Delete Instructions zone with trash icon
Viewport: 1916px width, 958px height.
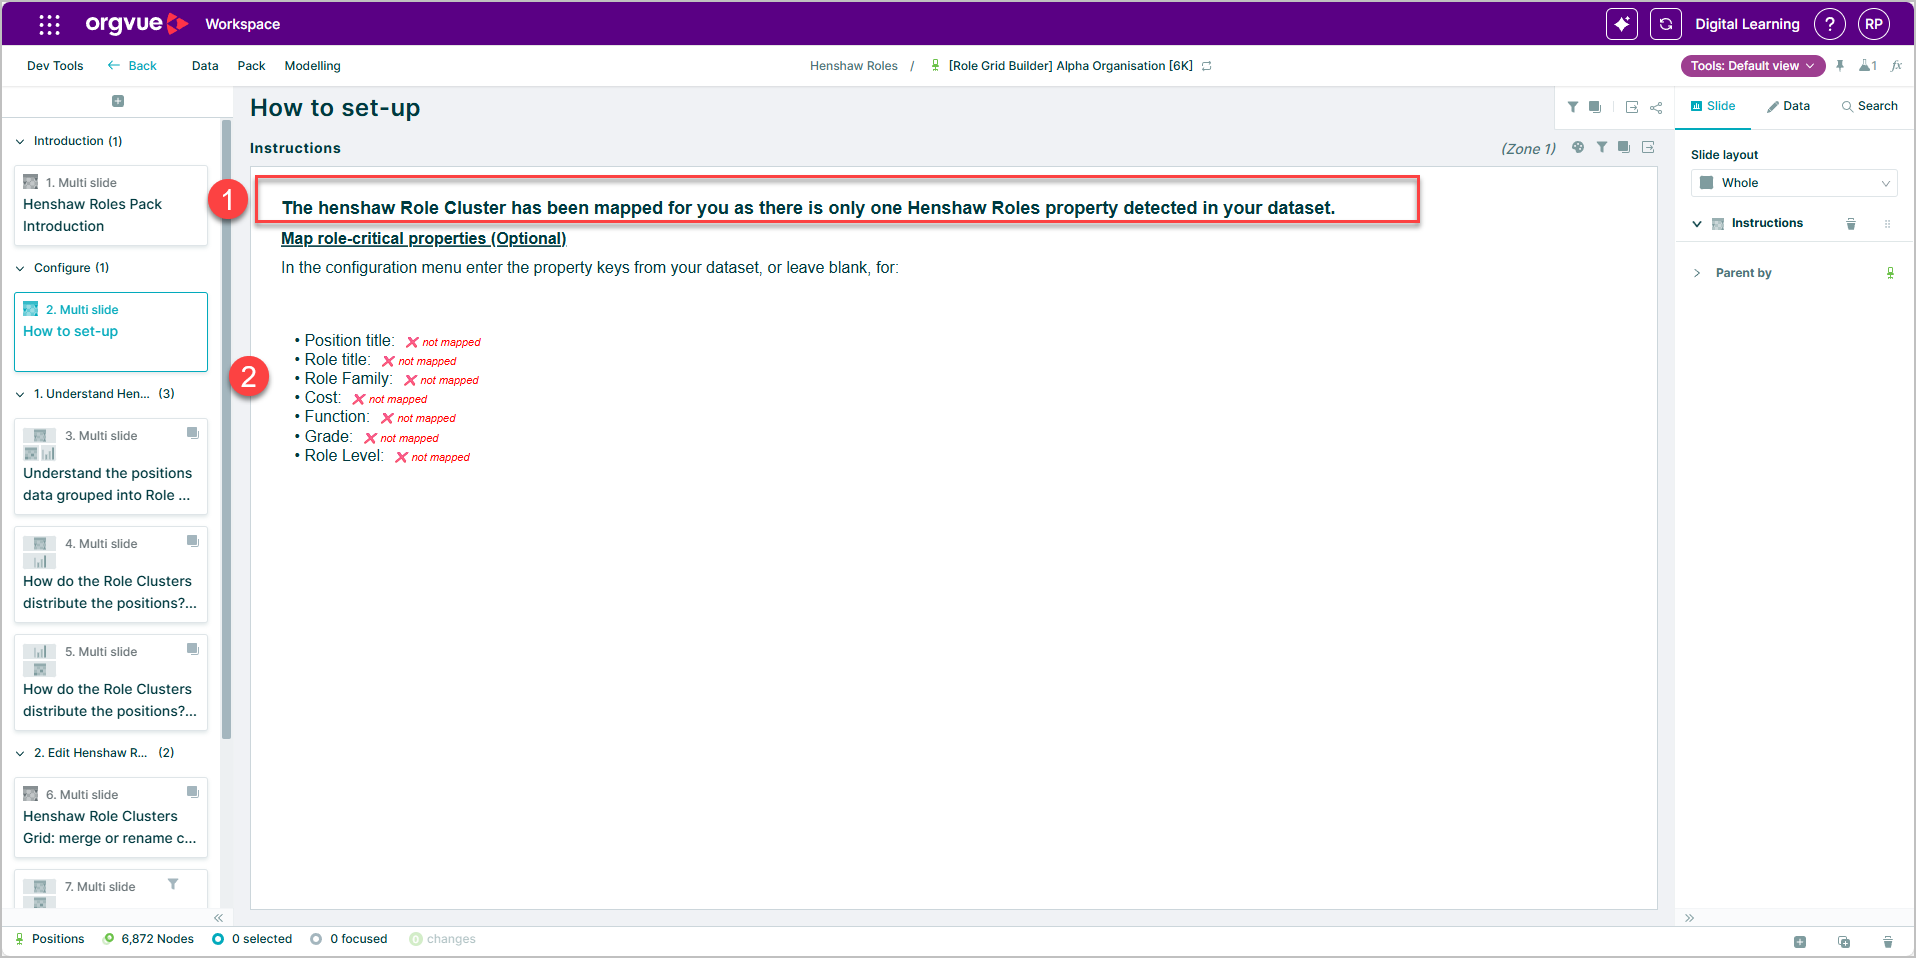pyautogui.click(x=1851, y=224)
